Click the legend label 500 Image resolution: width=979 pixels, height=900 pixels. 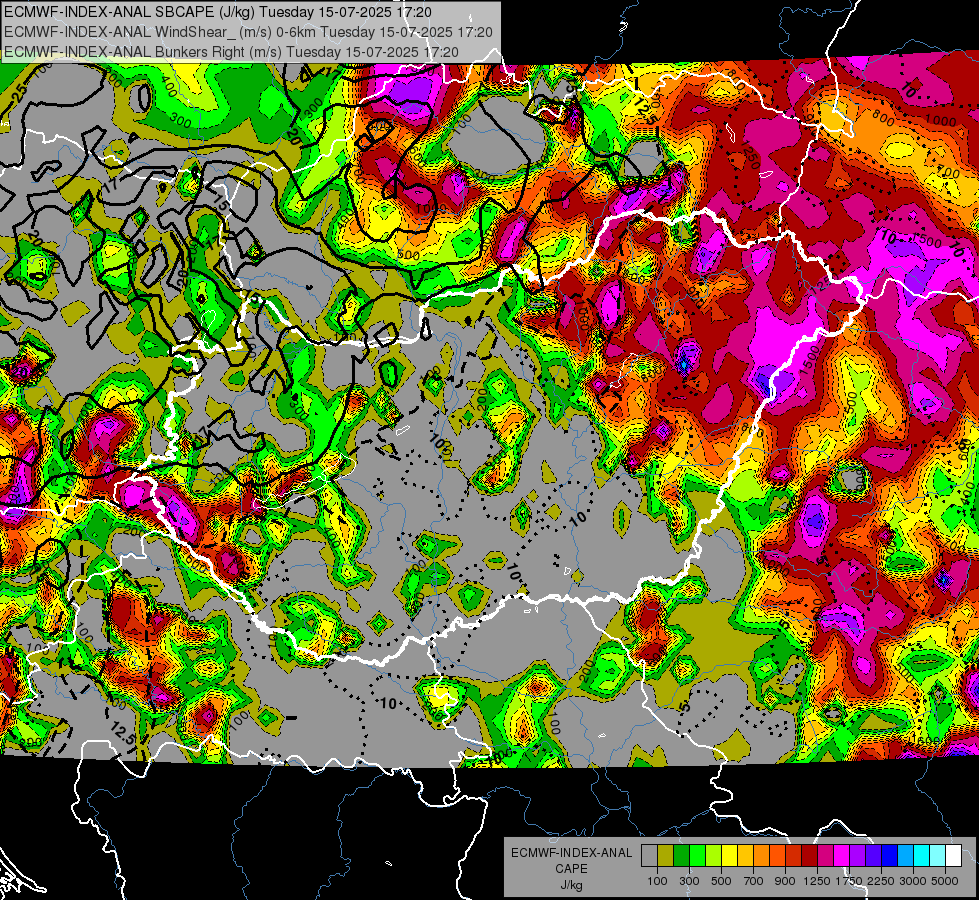721,881
